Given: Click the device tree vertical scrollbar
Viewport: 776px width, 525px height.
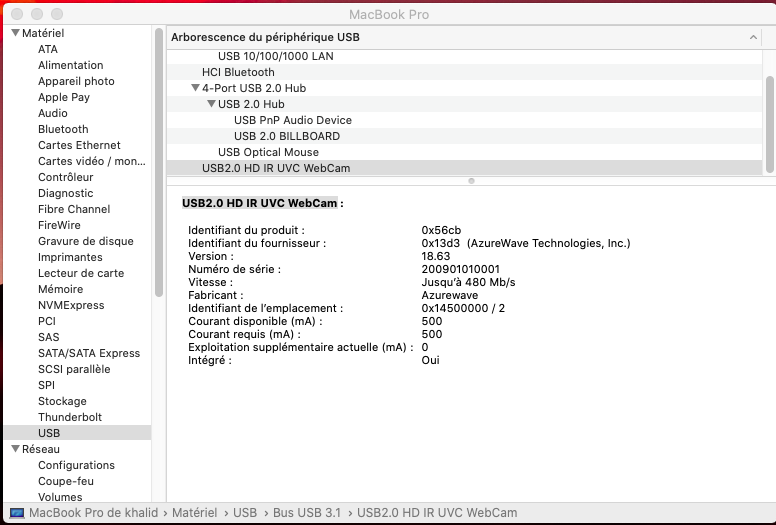Looking at the screenshot, I should (x=770, y=124).
